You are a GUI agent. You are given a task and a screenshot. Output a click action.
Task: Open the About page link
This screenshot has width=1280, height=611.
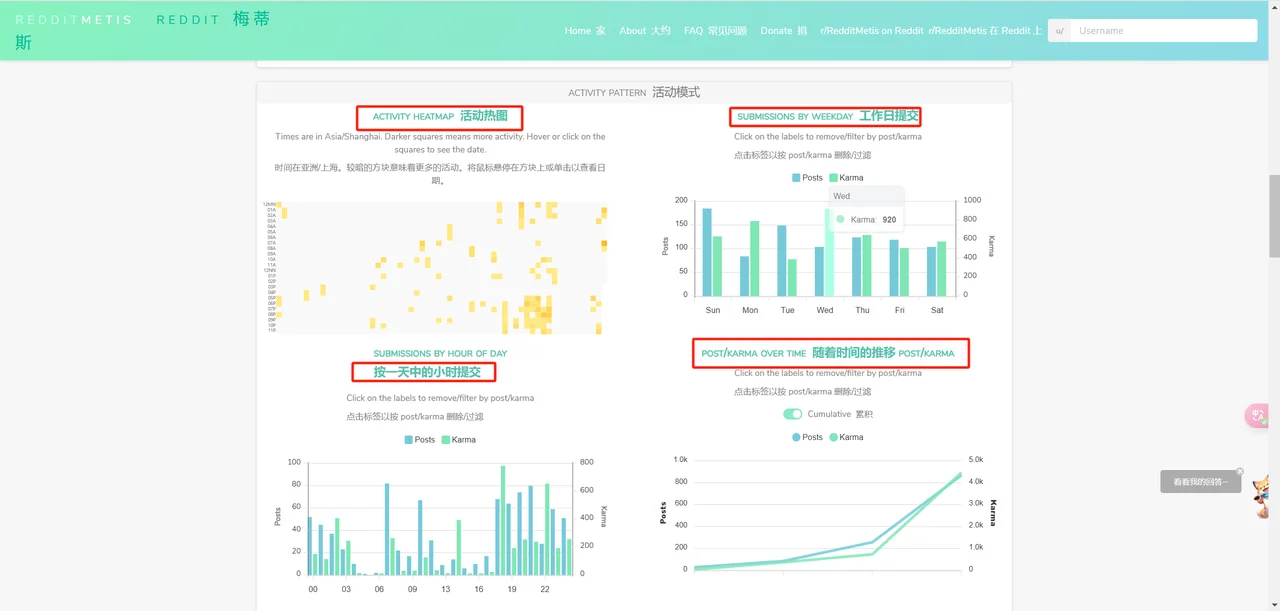tap(645, 31)
